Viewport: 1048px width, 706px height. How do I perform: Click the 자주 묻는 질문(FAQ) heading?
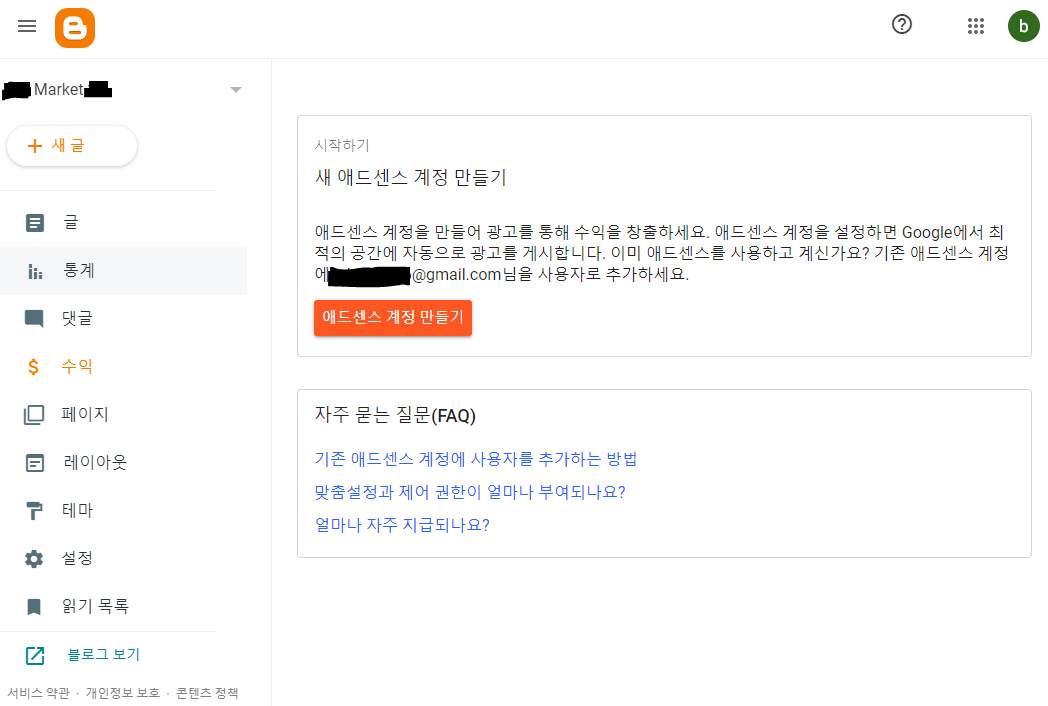coord(395,415)
